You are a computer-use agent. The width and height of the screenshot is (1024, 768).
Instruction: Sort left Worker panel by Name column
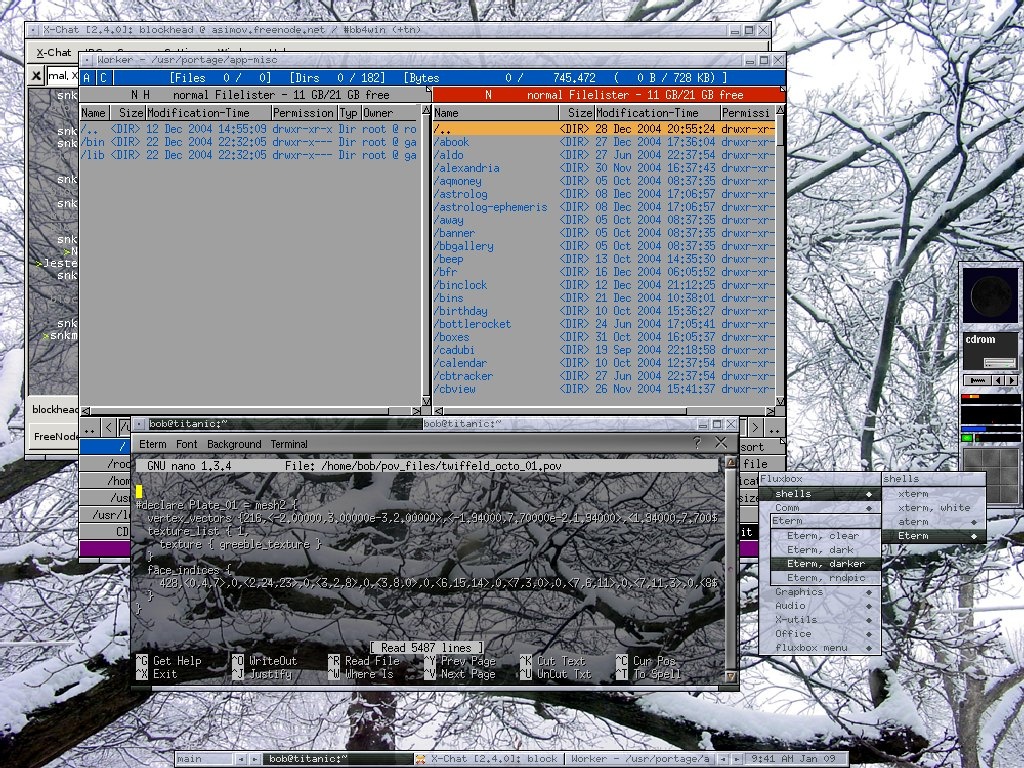[x=93, y=113]
